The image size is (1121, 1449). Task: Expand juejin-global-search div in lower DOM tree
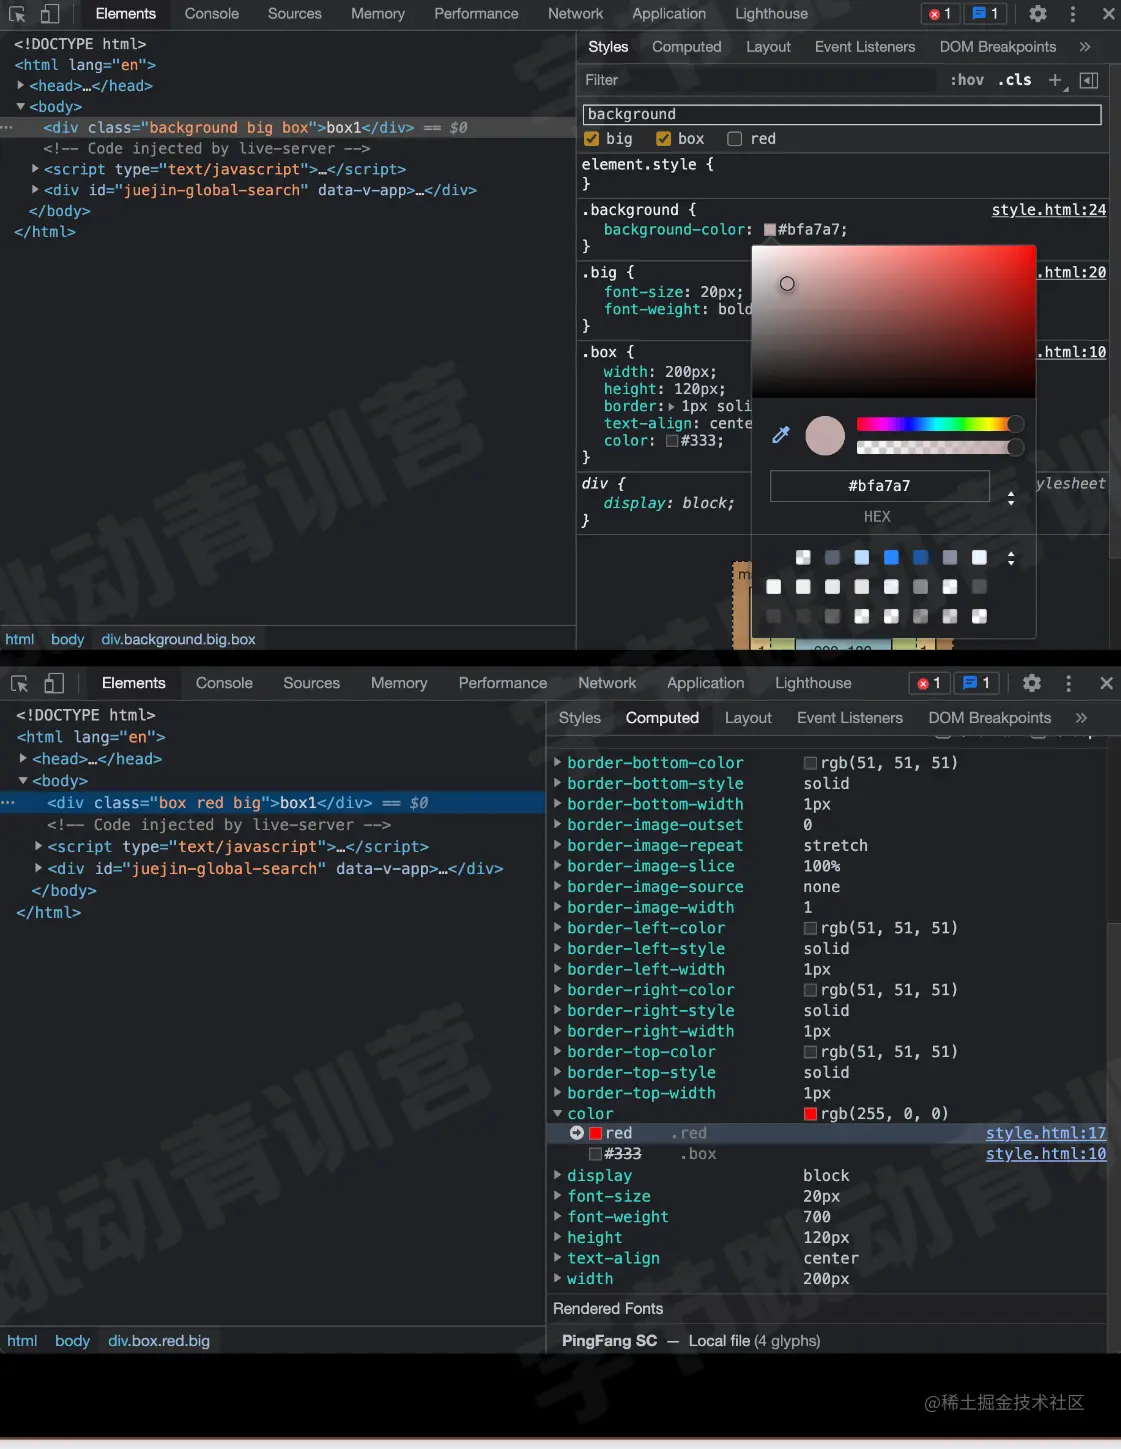click(39, 869)
